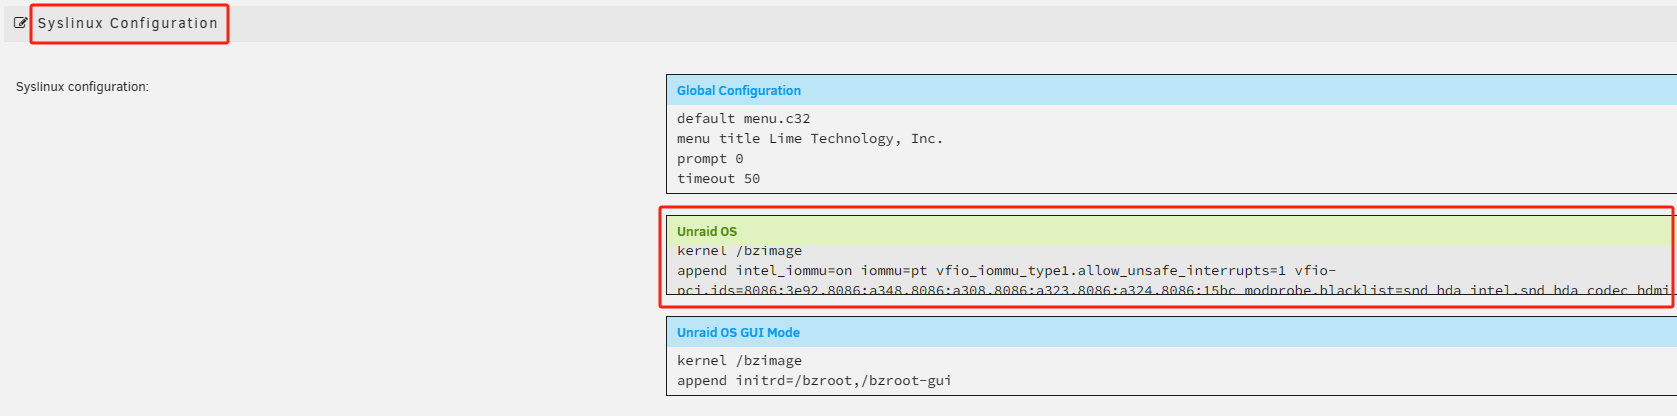Click the 'timeout 50' line

[x=718, y=179]
